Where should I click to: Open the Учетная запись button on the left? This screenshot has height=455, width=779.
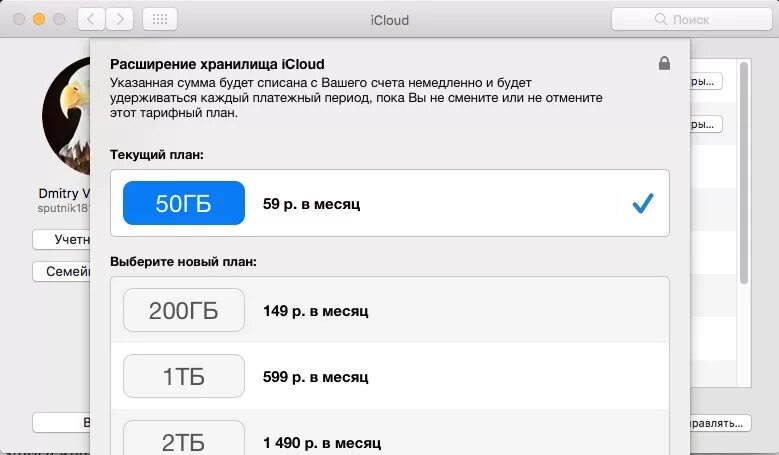click(61, 239)
